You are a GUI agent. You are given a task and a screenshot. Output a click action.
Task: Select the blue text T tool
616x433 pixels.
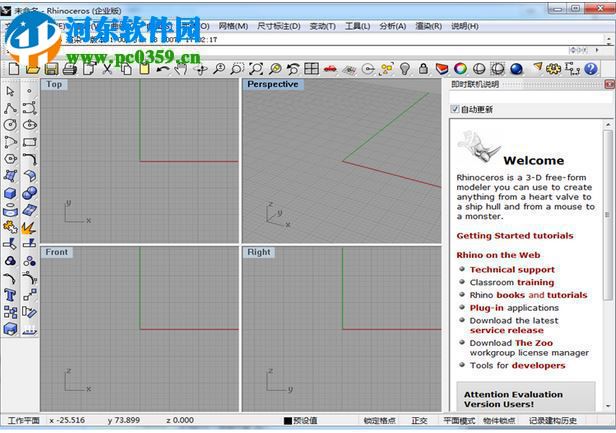[x=10, y=295]
